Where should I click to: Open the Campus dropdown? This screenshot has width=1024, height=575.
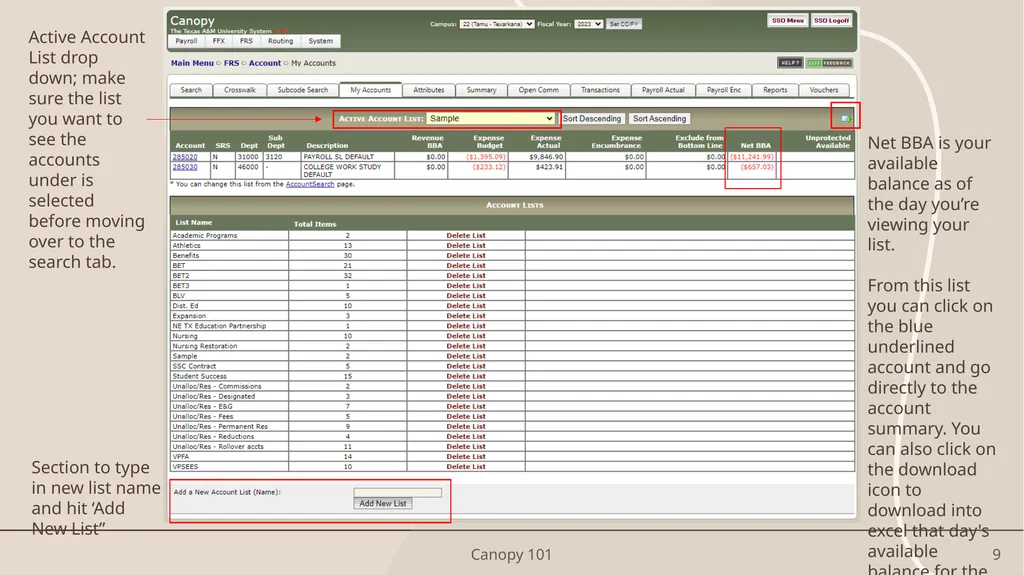pyautogui.click(x=496, y=24)
